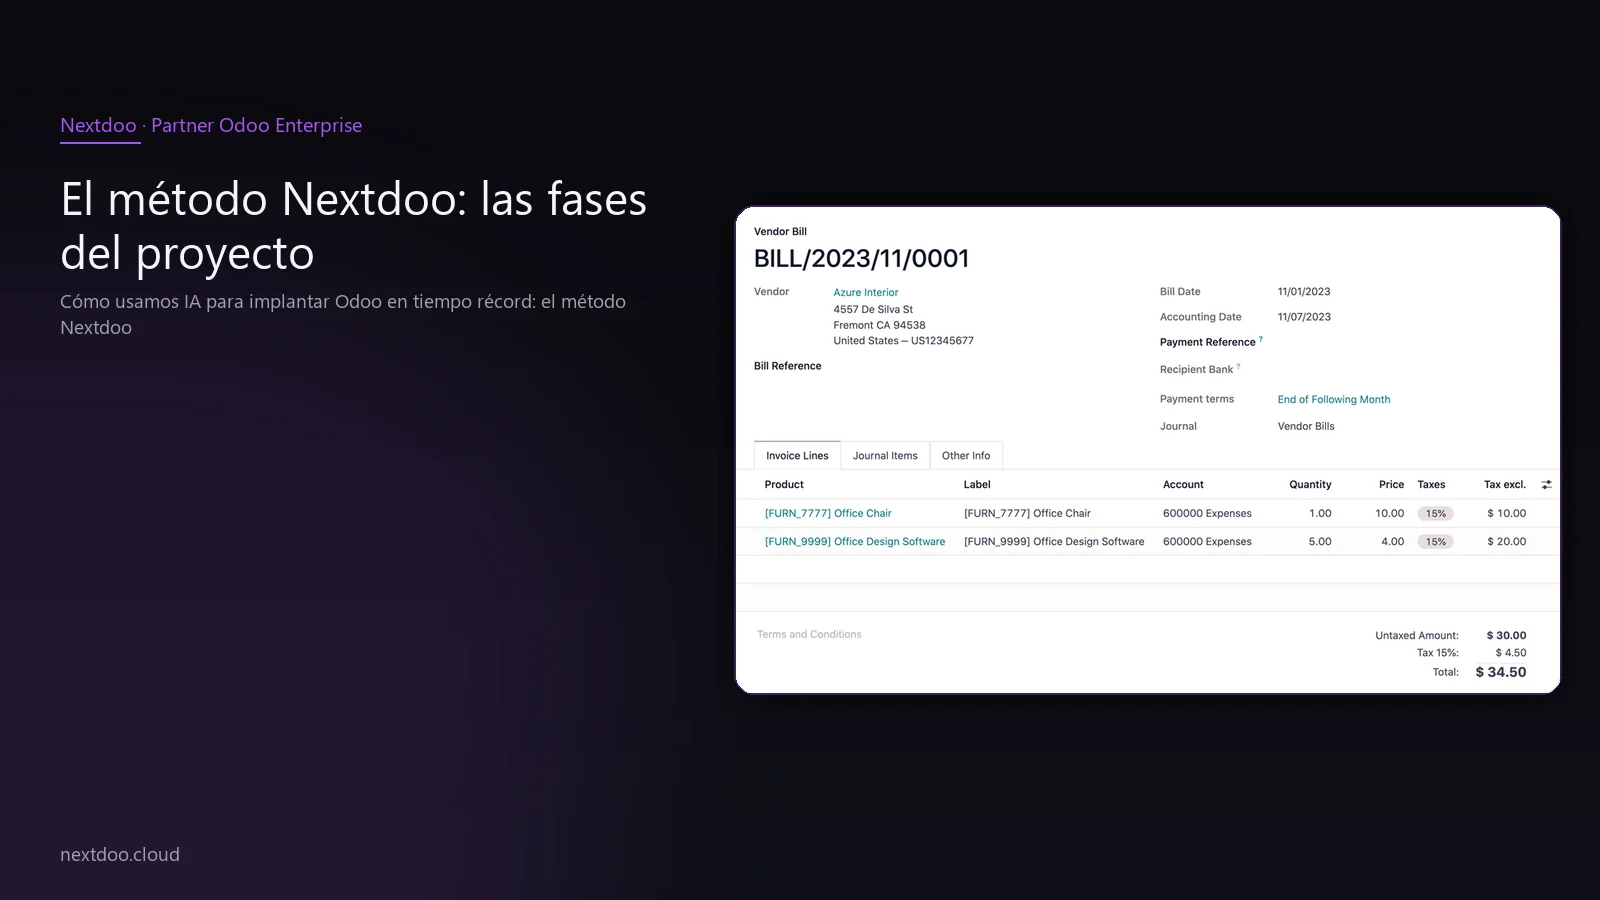The height and width of the screenshot is (900, 1600).
Task: Click the United States – US12345677 text
Action: tap(903, 341)
